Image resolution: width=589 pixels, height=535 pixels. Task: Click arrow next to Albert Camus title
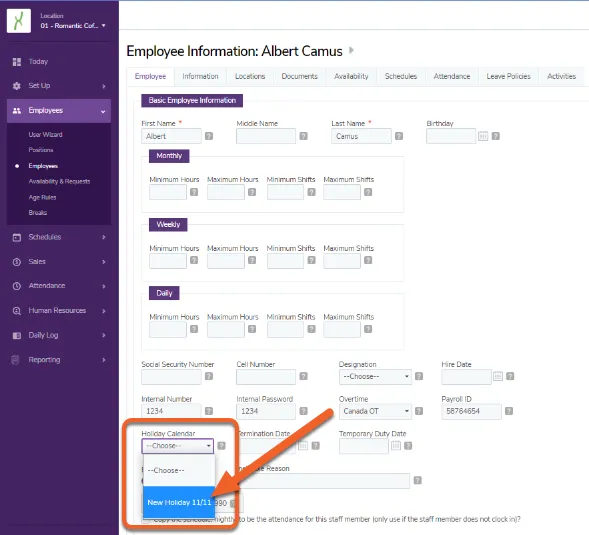351,50
